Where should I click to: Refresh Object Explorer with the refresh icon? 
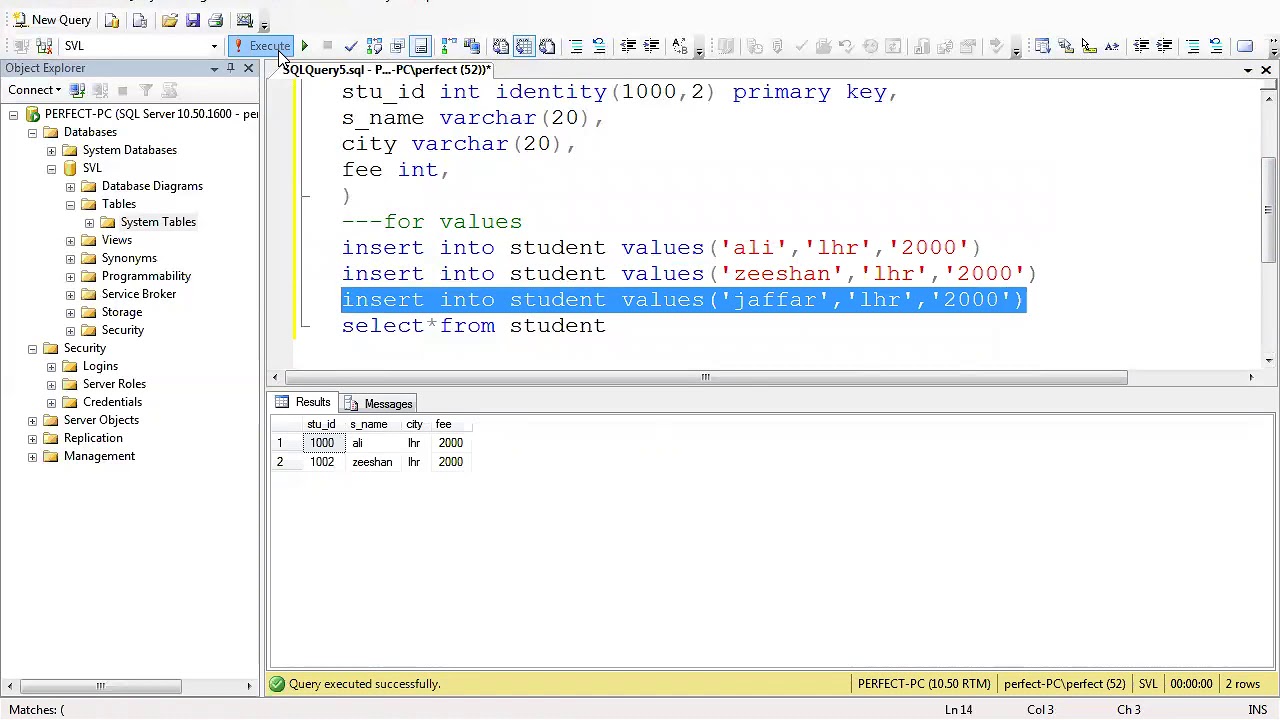(x=168, y=90)
